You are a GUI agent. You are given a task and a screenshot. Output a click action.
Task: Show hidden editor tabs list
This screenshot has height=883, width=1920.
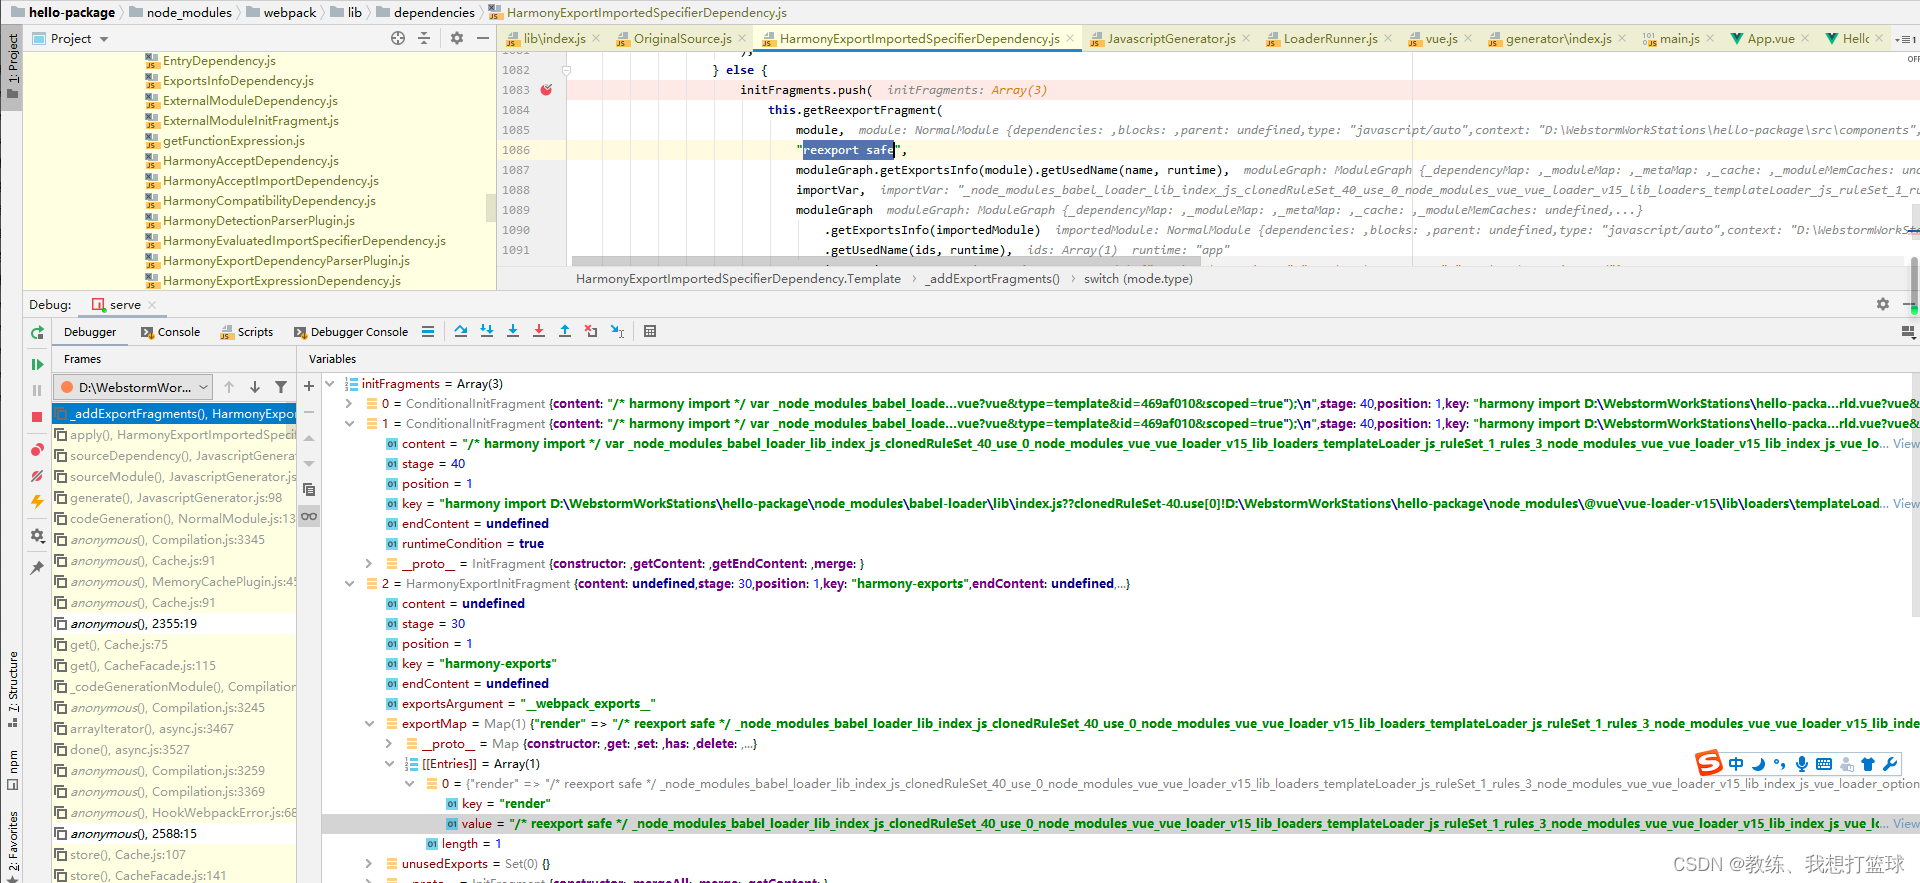[1905, 39]
